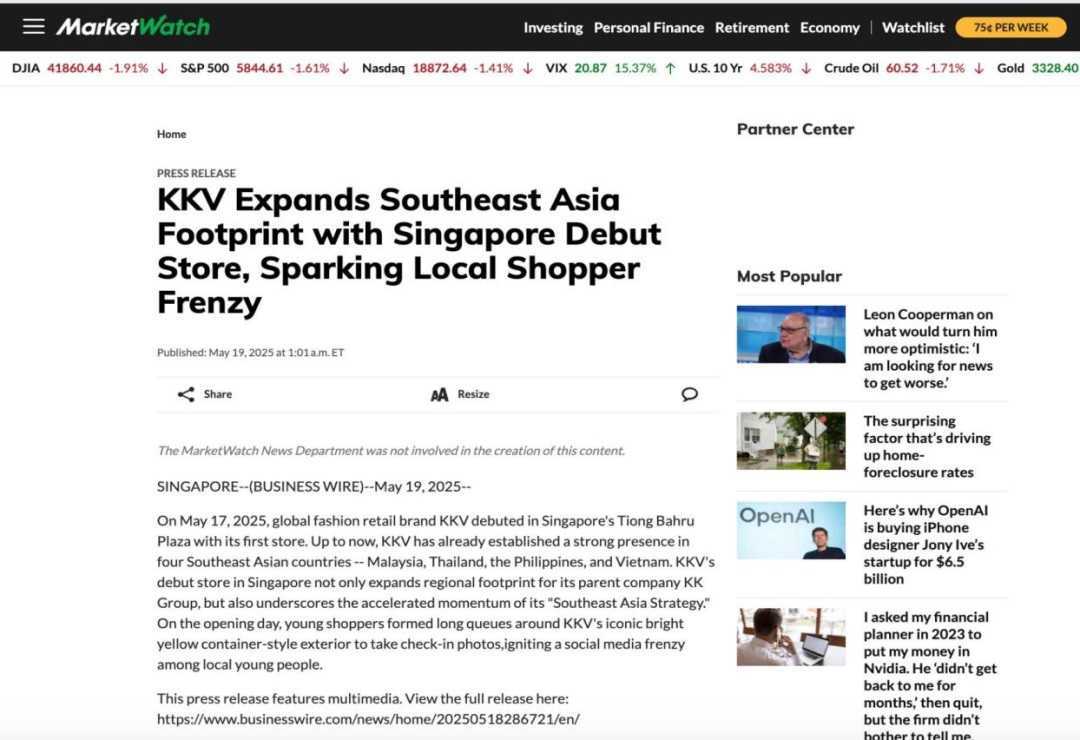1080x740 pixels.
Task: Open the Personal Finance menu
Action: point(648,28)
